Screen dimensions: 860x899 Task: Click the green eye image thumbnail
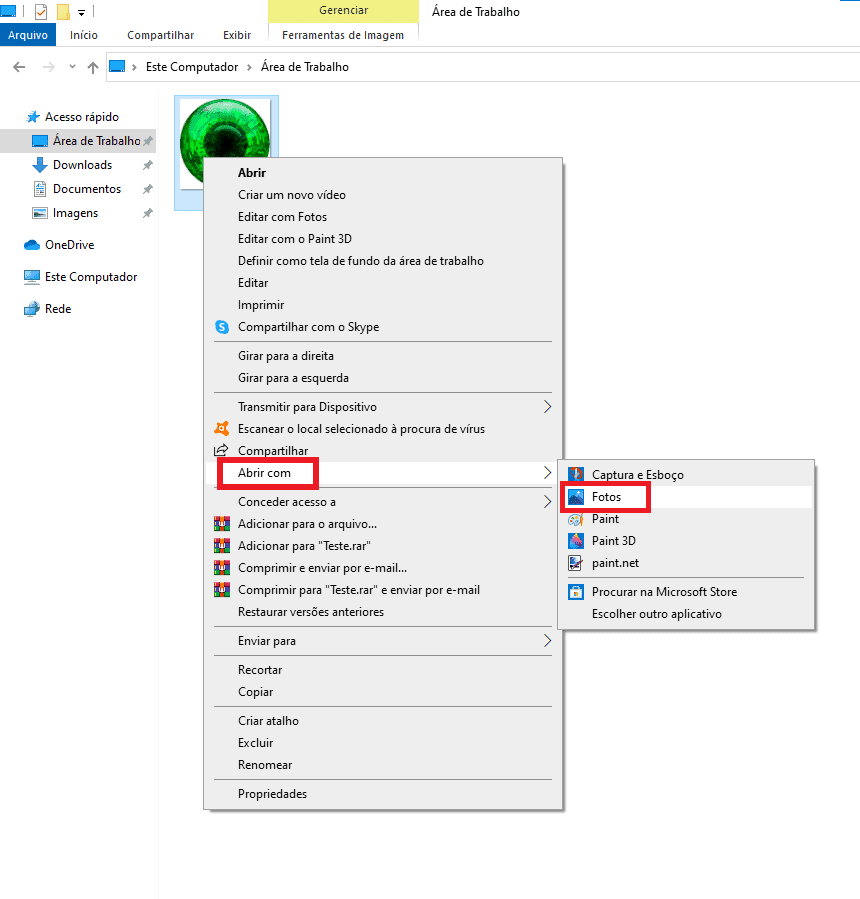click(226, 130)
